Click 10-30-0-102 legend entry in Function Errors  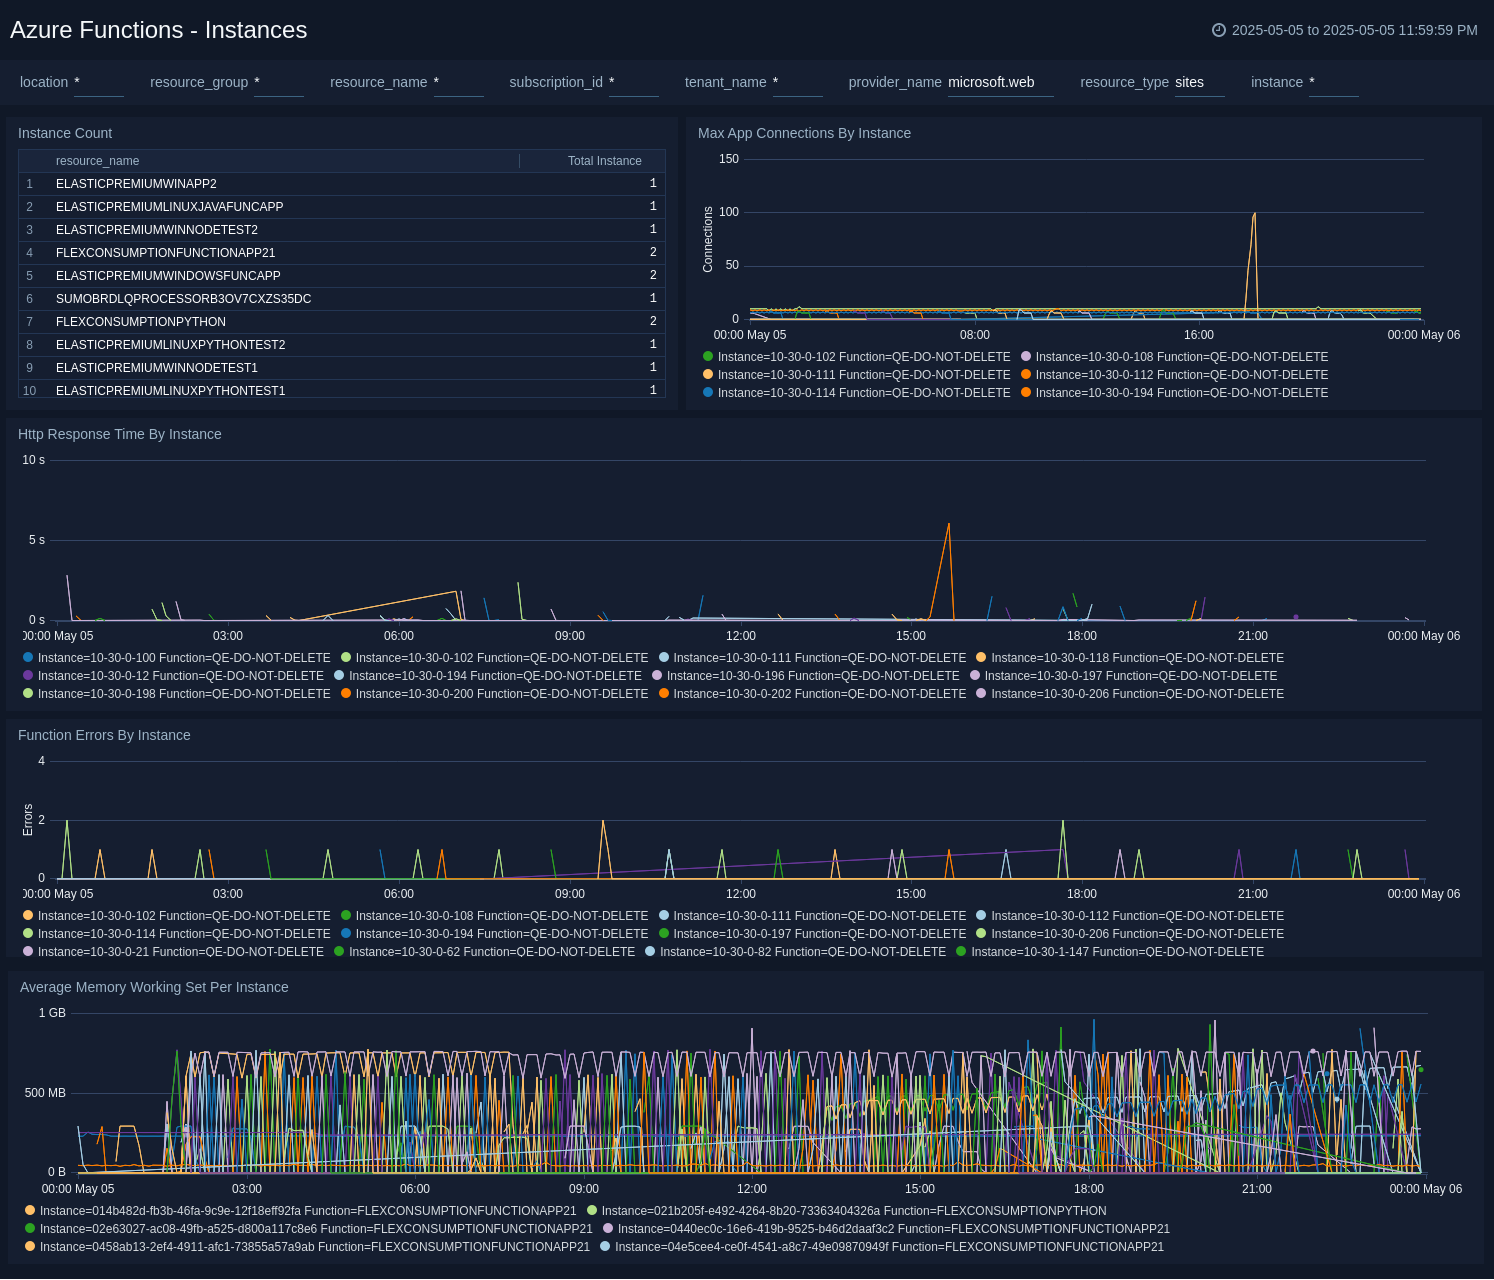click(176, 916)
